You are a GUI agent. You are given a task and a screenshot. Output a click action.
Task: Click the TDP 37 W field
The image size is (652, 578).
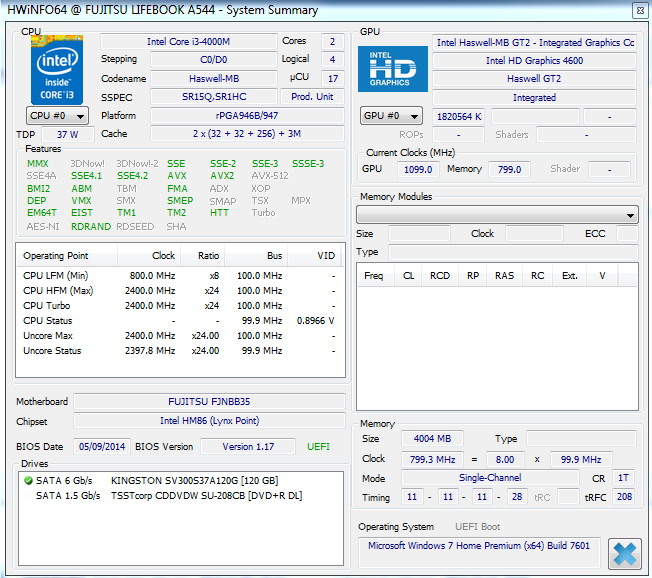click(68, 135)
